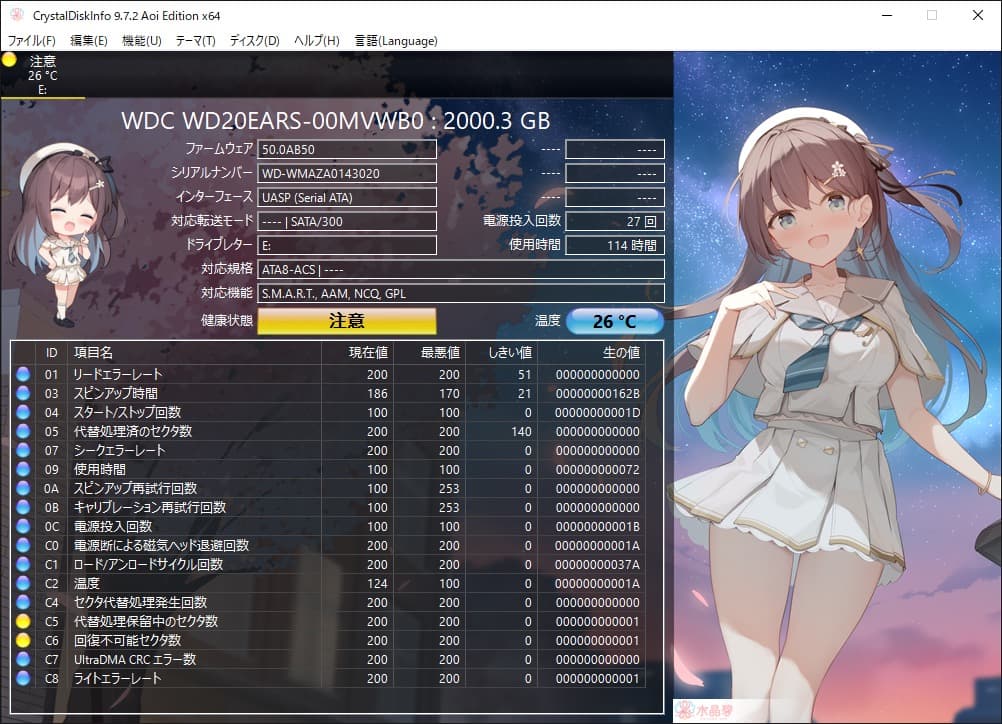Screen dimensions: 1002x724
Task: Select the ライトエラーレート row name
Action: [x=118, y=678]
